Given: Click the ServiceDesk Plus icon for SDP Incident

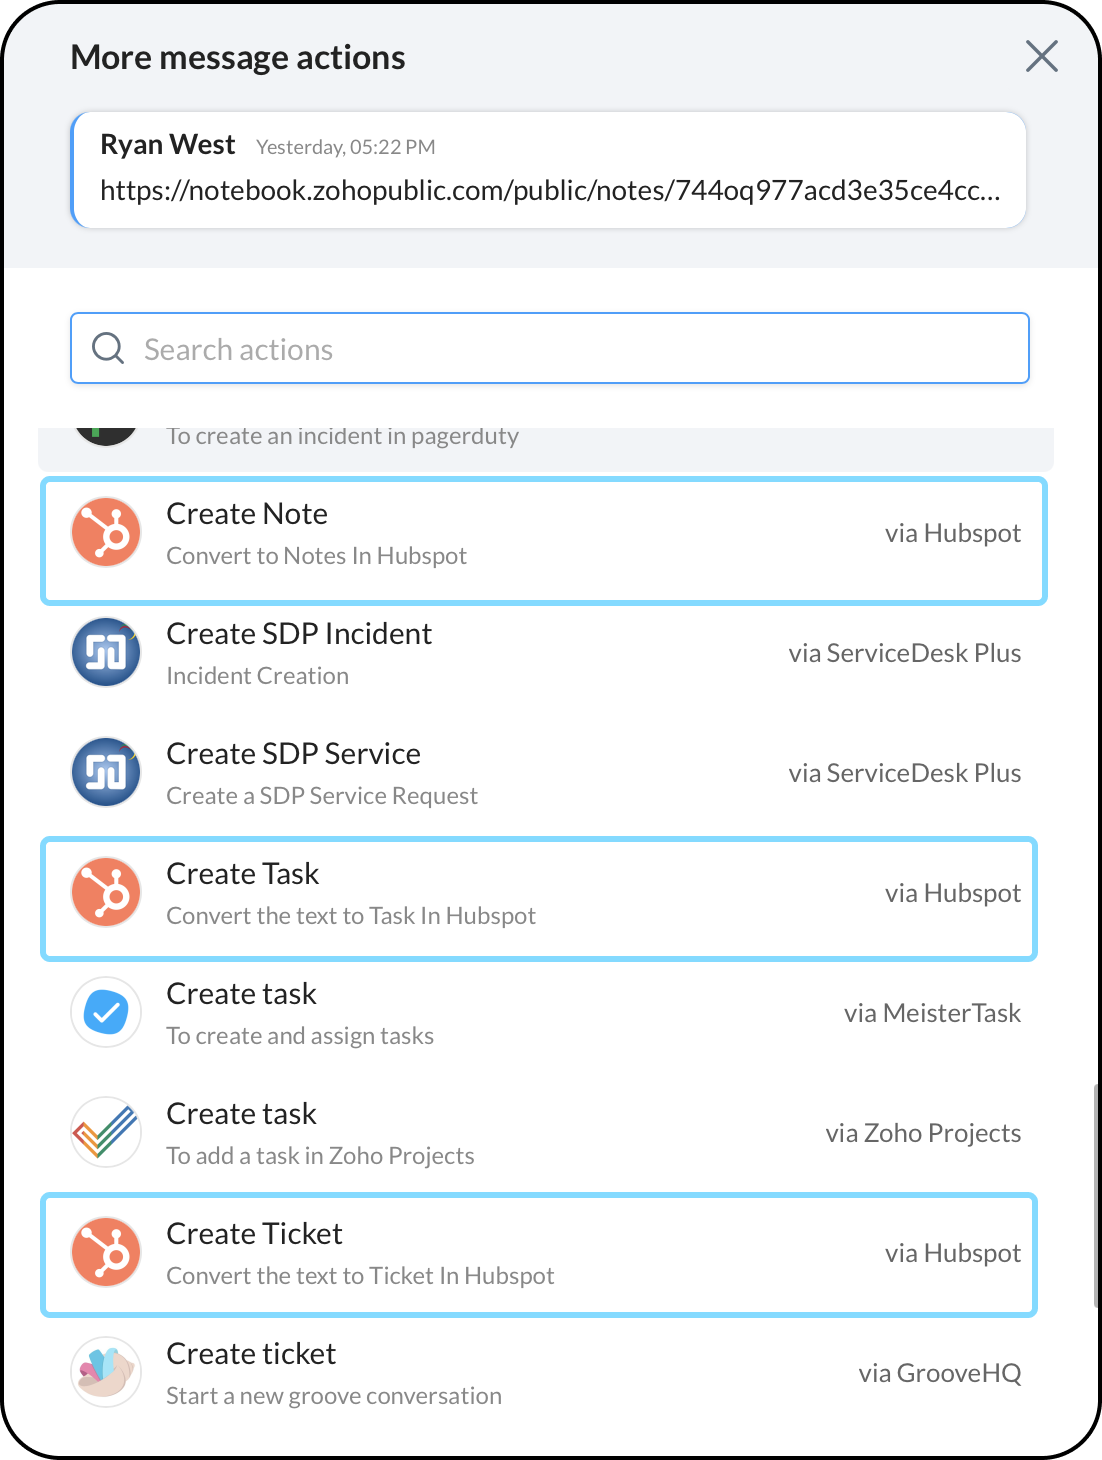Looking at the screenshot, I should (x=106, y=652).
